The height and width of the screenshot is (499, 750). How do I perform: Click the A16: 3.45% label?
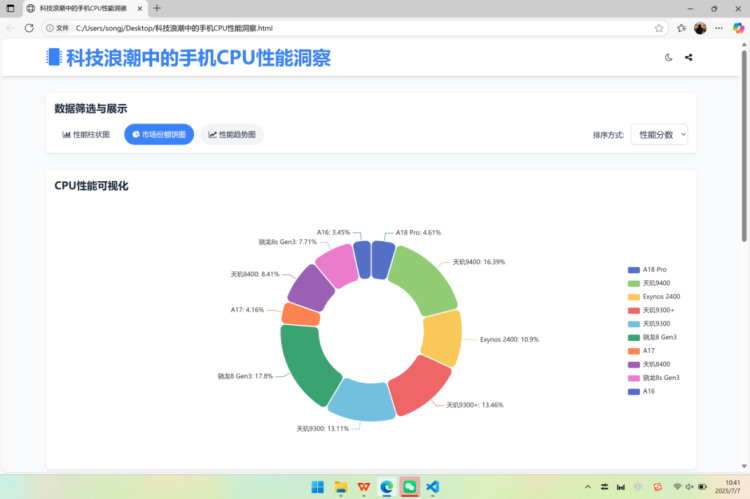[x=333, y=232]
